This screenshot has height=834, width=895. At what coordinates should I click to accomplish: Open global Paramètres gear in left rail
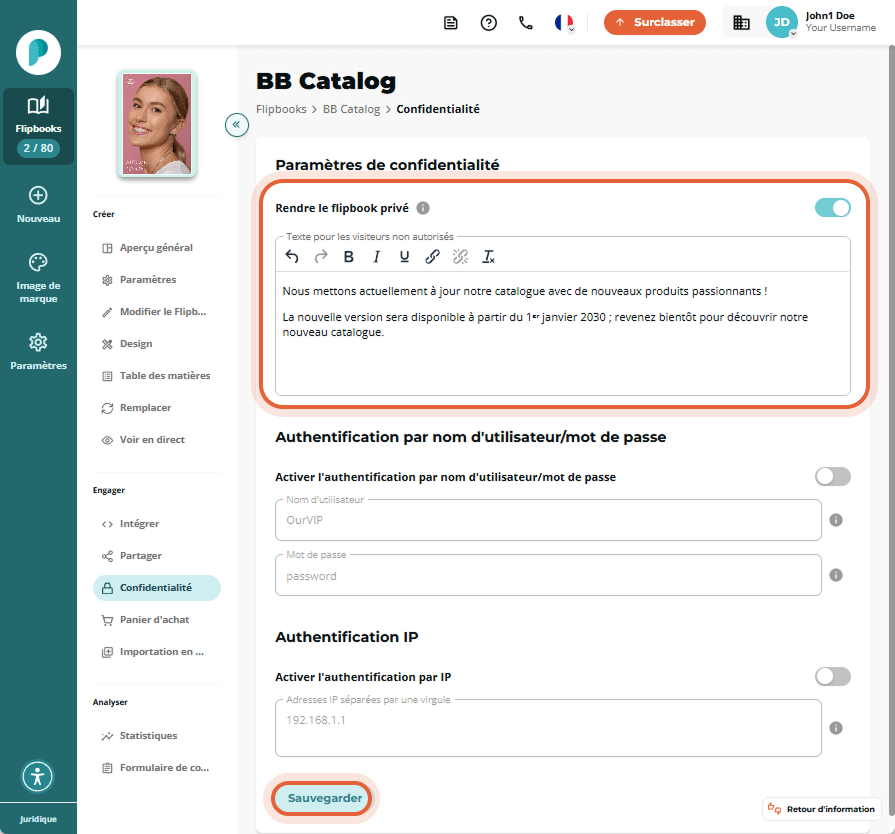pos(38,352)
